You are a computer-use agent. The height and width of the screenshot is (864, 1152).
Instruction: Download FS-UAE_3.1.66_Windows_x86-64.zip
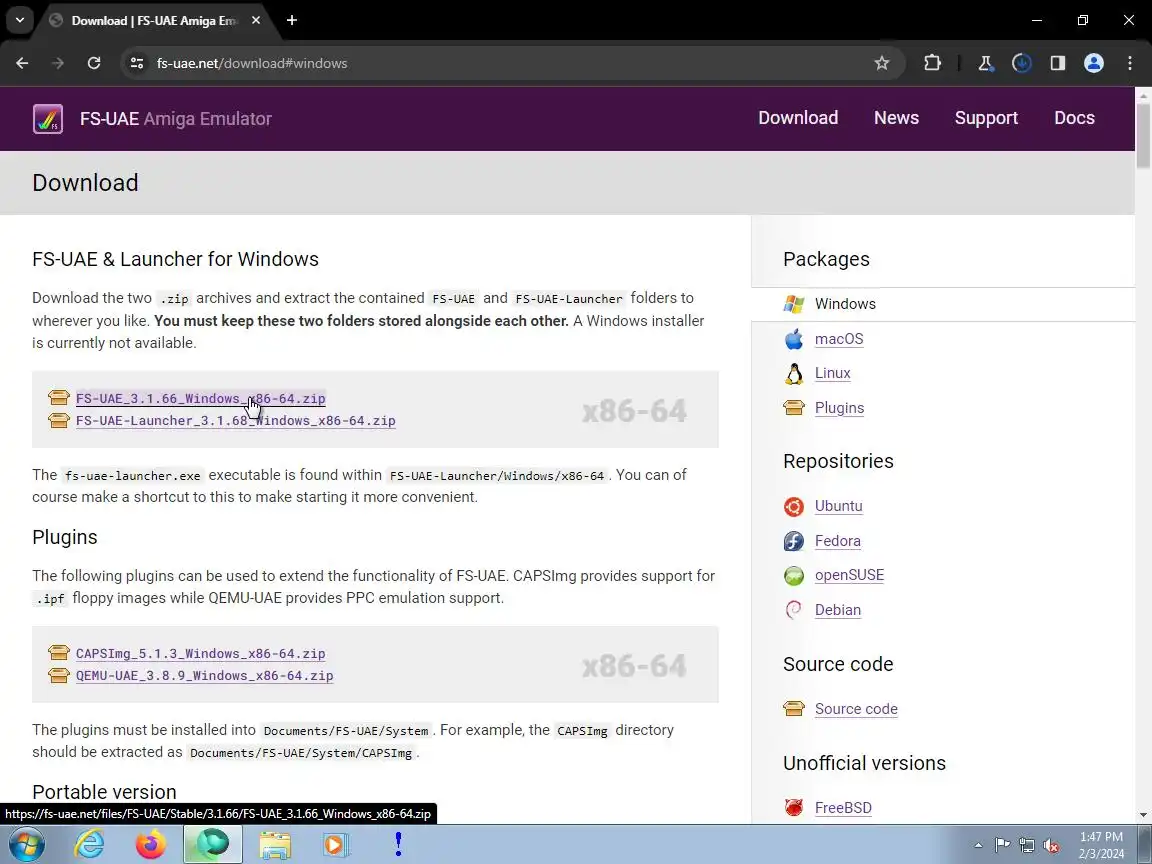(201, 398)
